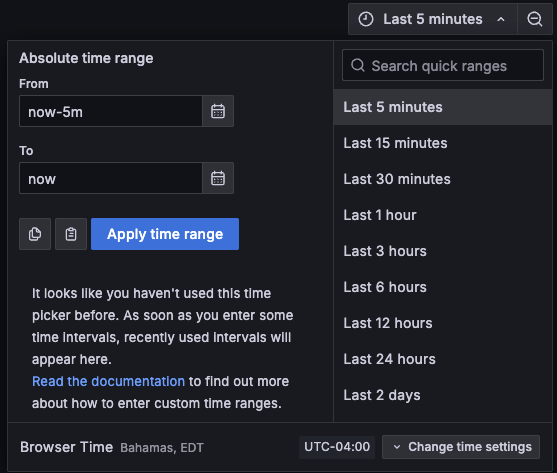Focus the From input showing now-5m
This screenshot has height=473, width=557.
coord(111,111)
